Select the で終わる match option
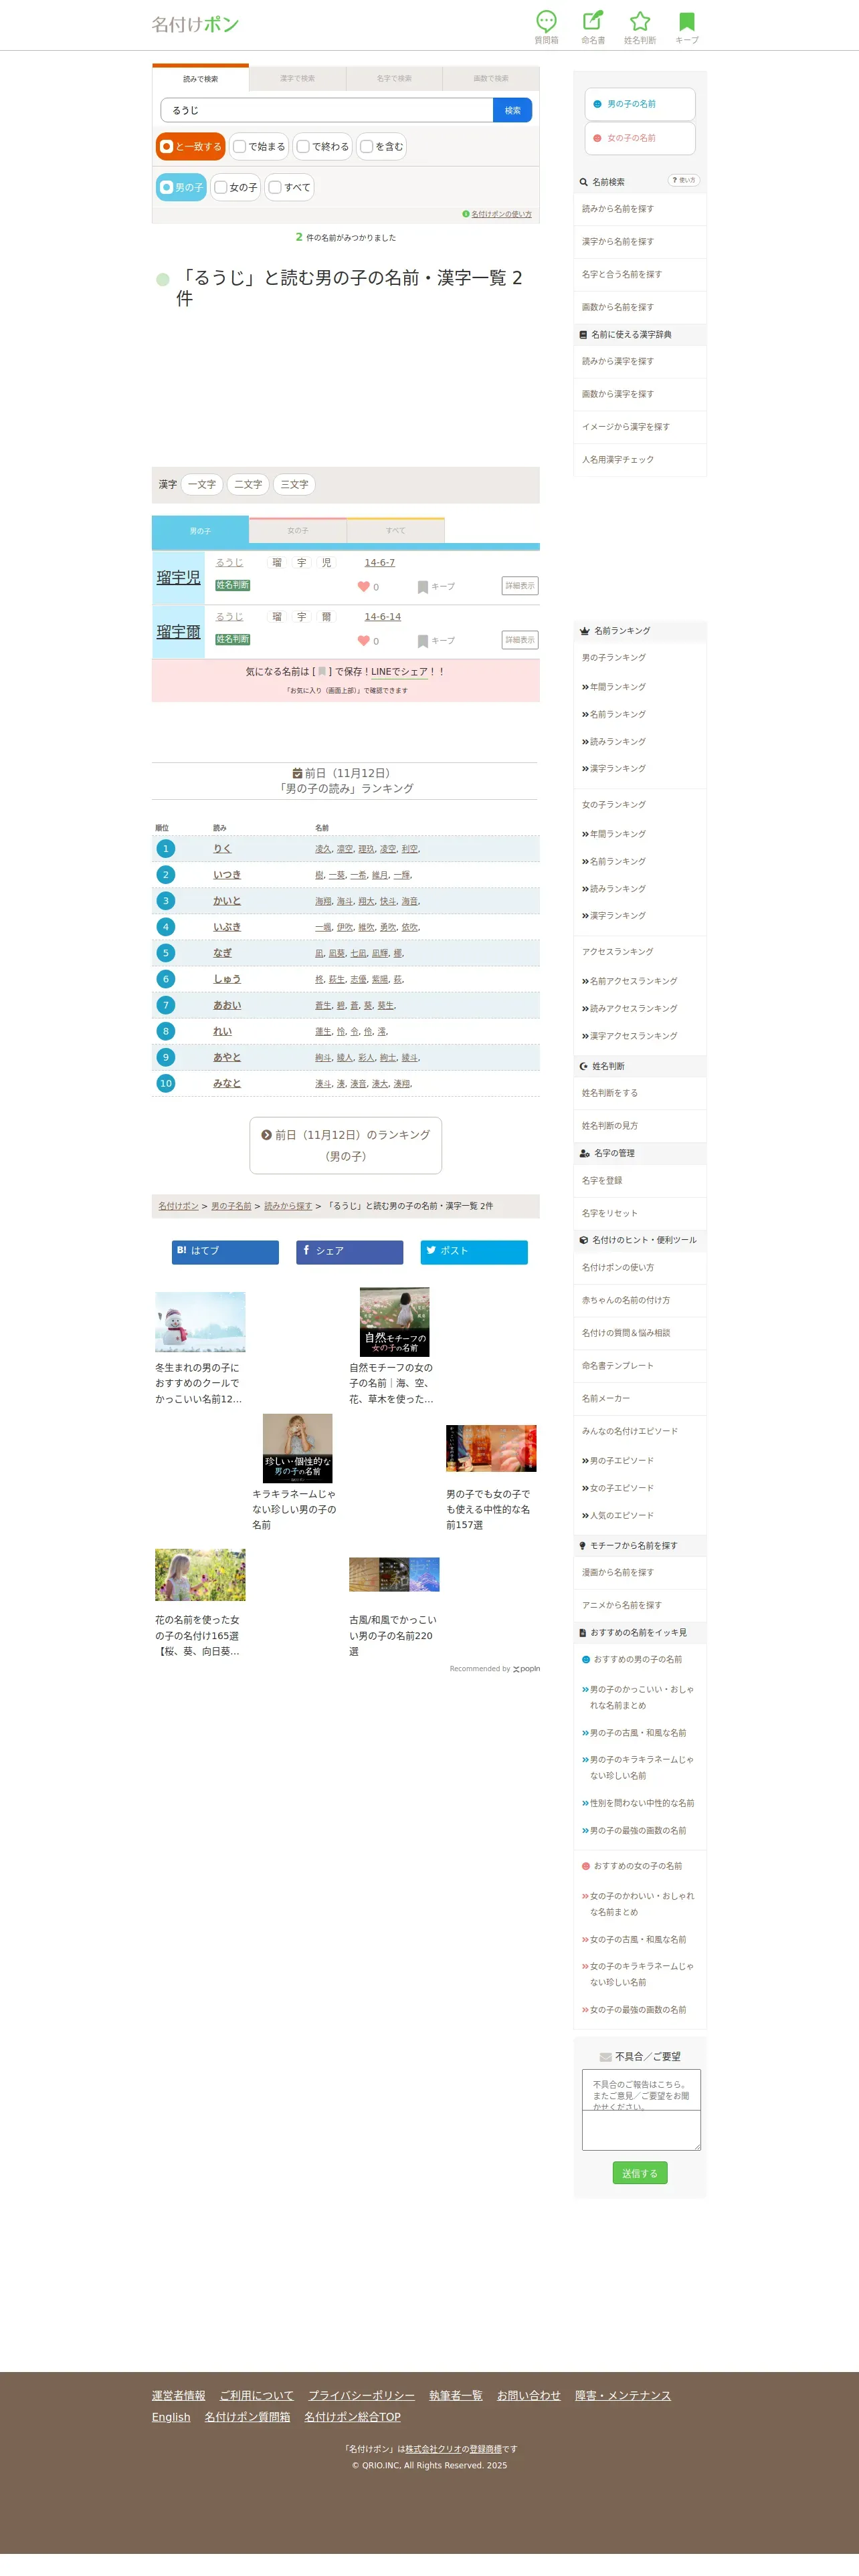Viewport: 859px width, 2576px height. pyautogui.click(x=323, y=147)
